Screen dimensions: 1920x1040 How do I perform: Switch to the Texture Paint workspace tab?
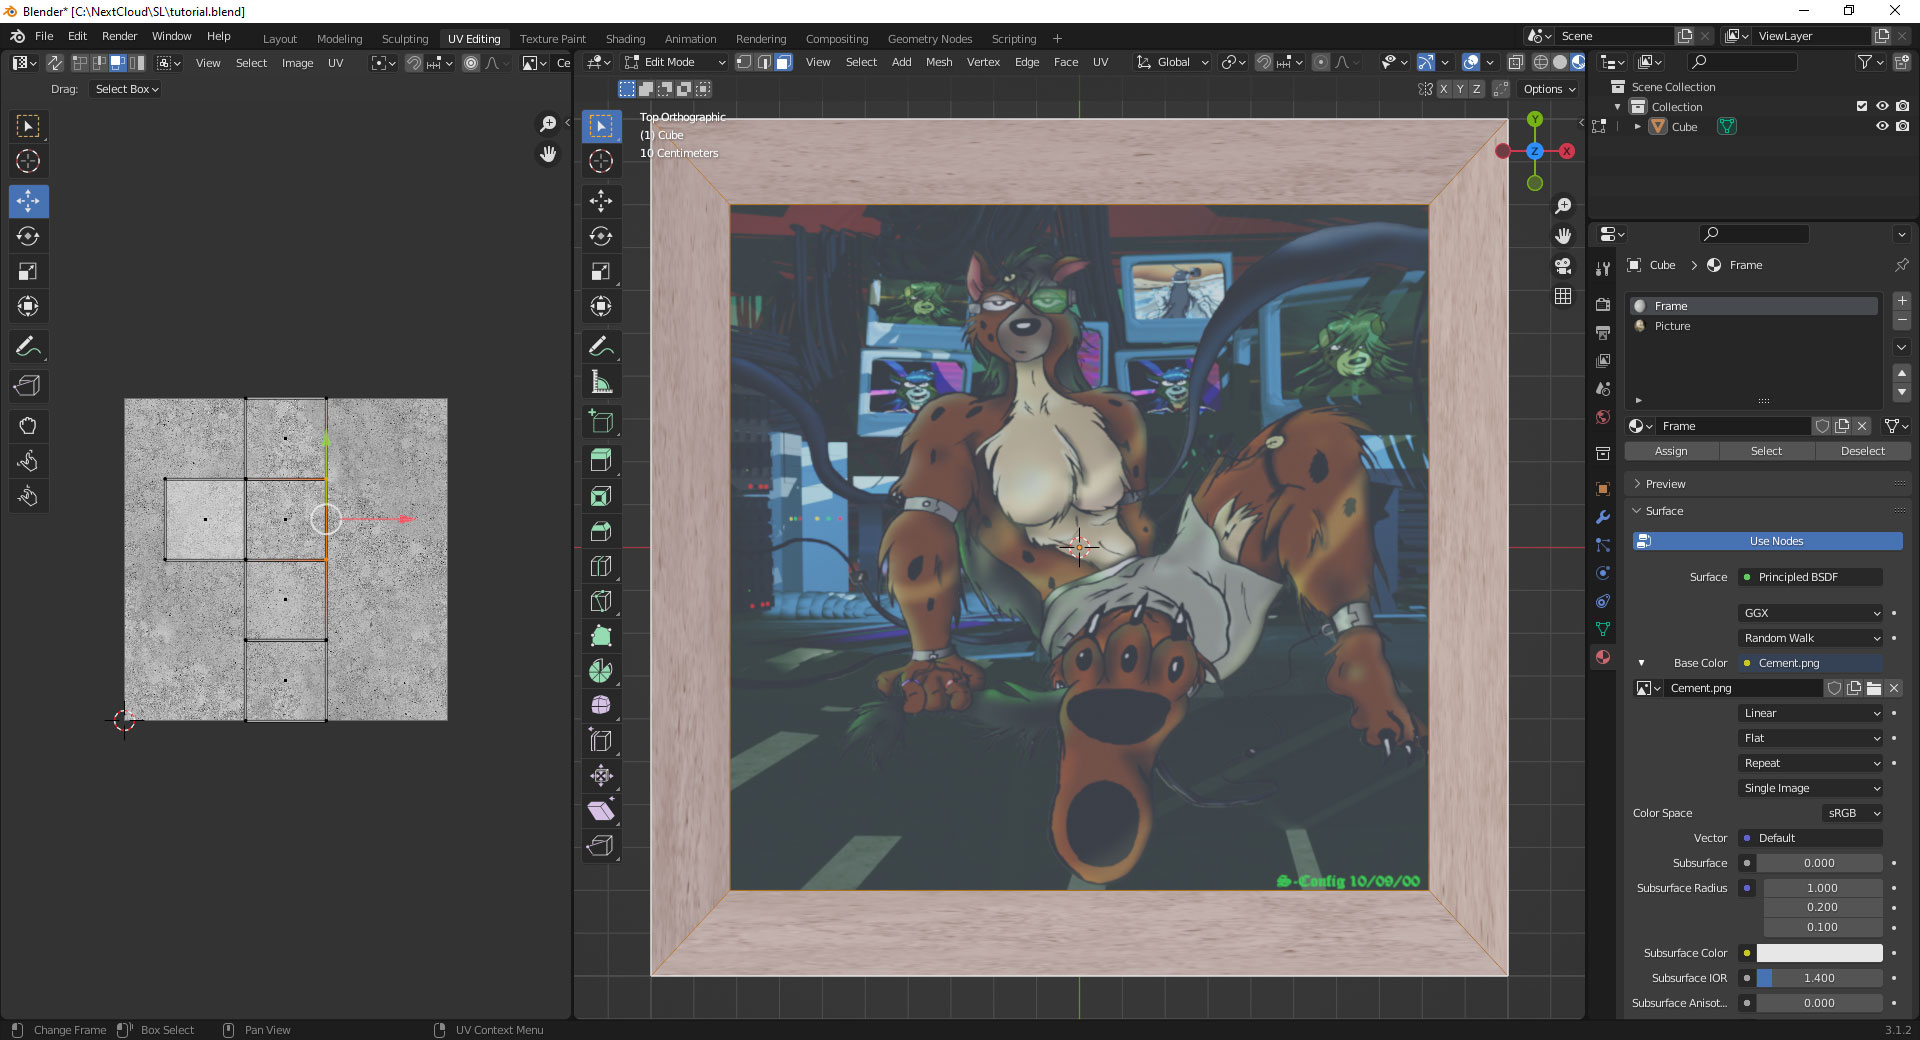(553, 39)
